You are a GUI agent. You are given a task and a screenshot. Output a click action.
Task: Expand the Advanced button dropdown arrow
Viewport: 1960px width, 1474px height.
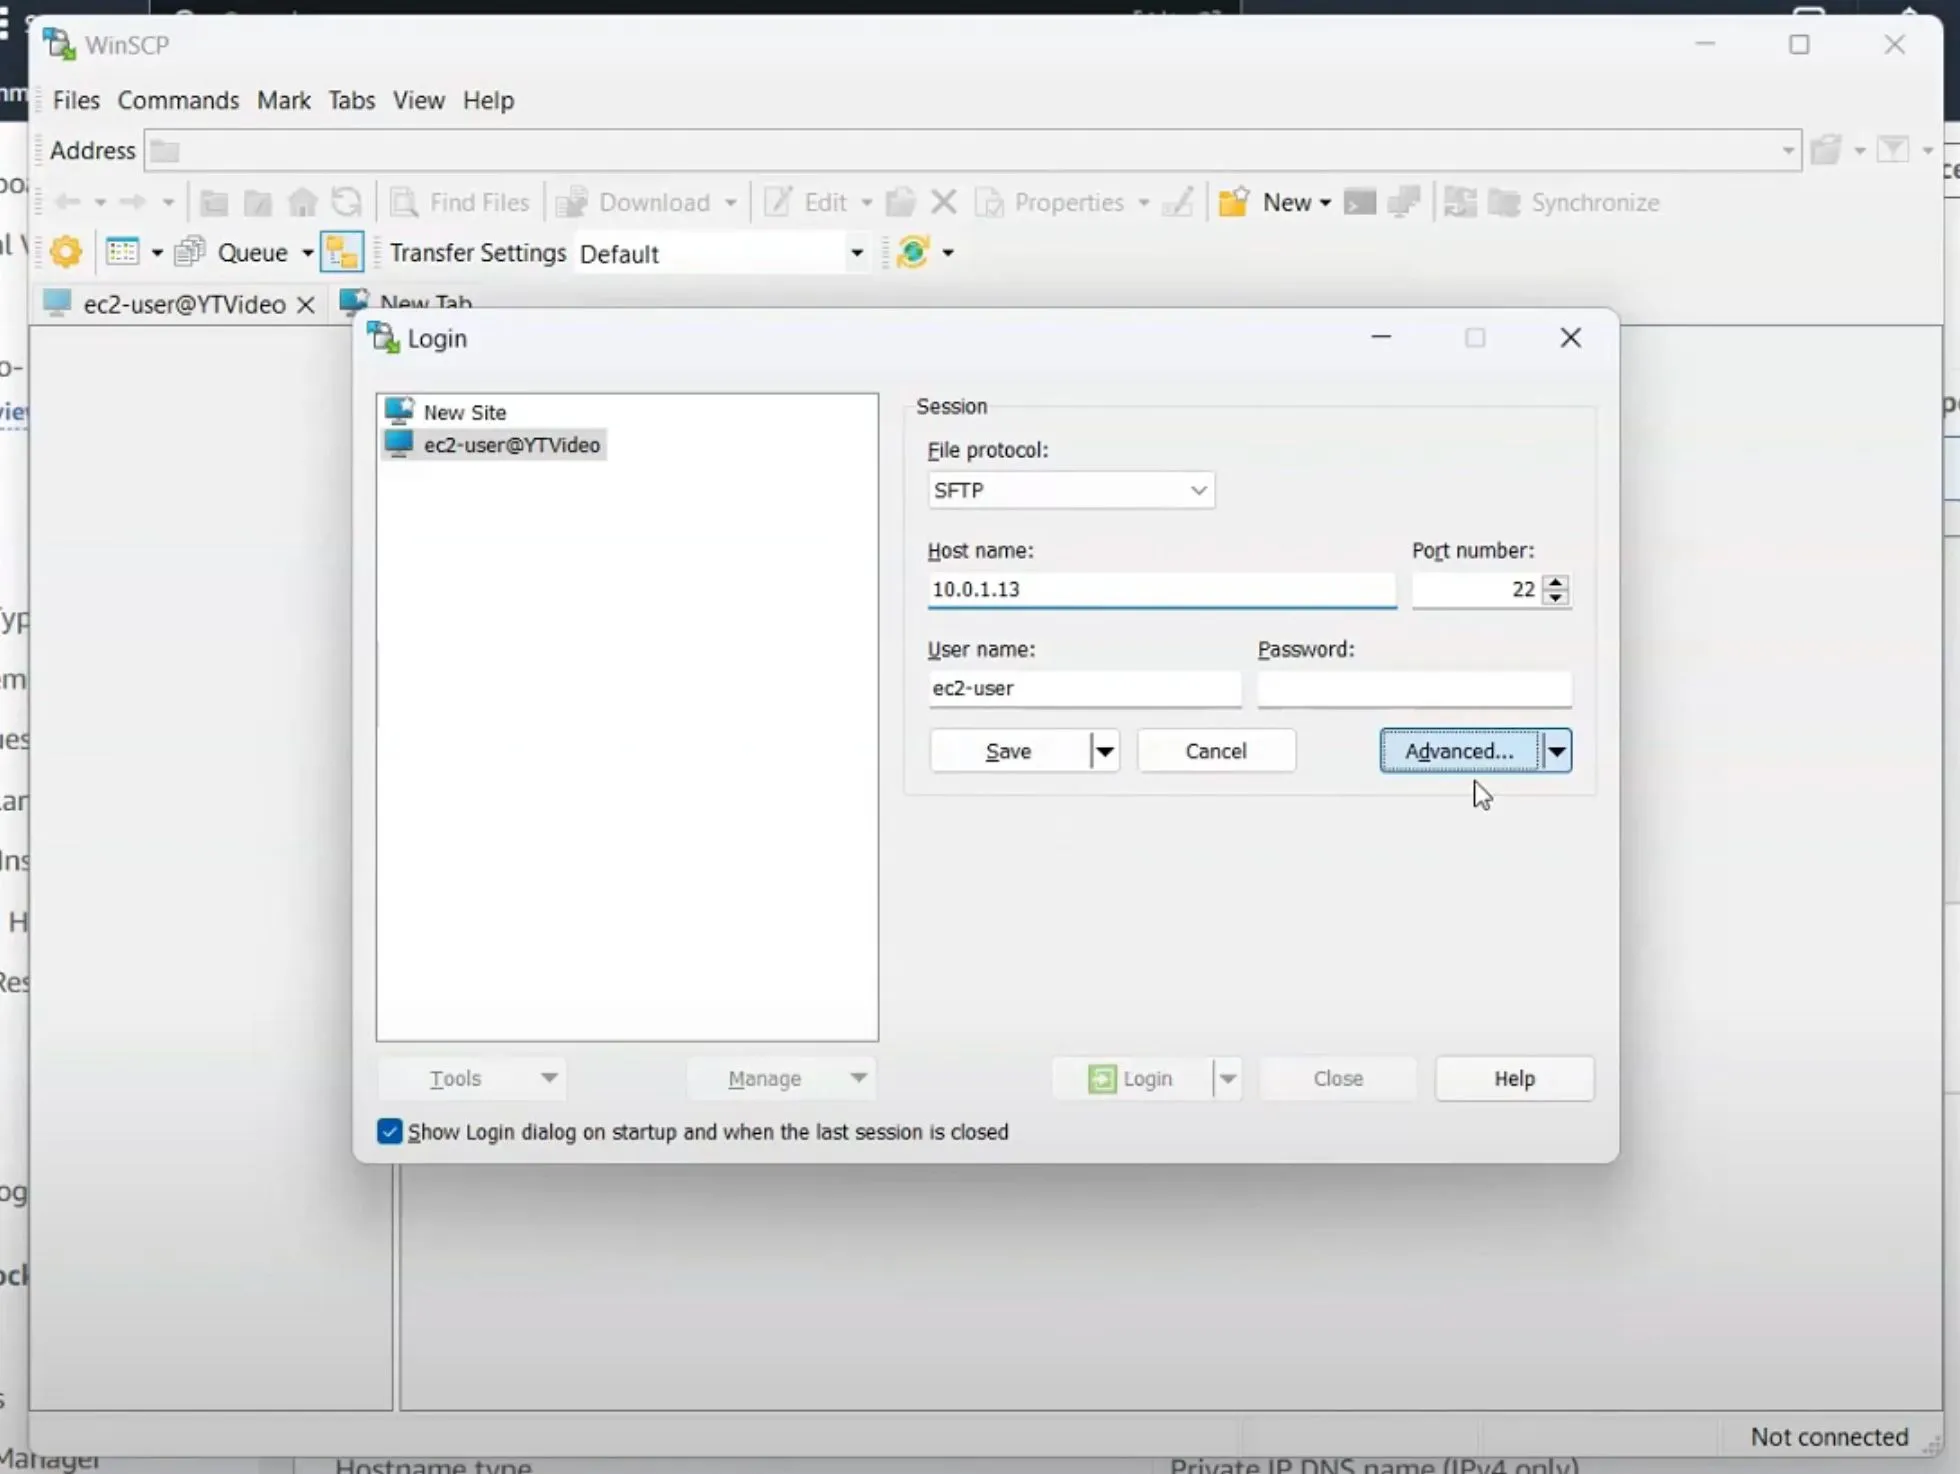coord(1558,751)
